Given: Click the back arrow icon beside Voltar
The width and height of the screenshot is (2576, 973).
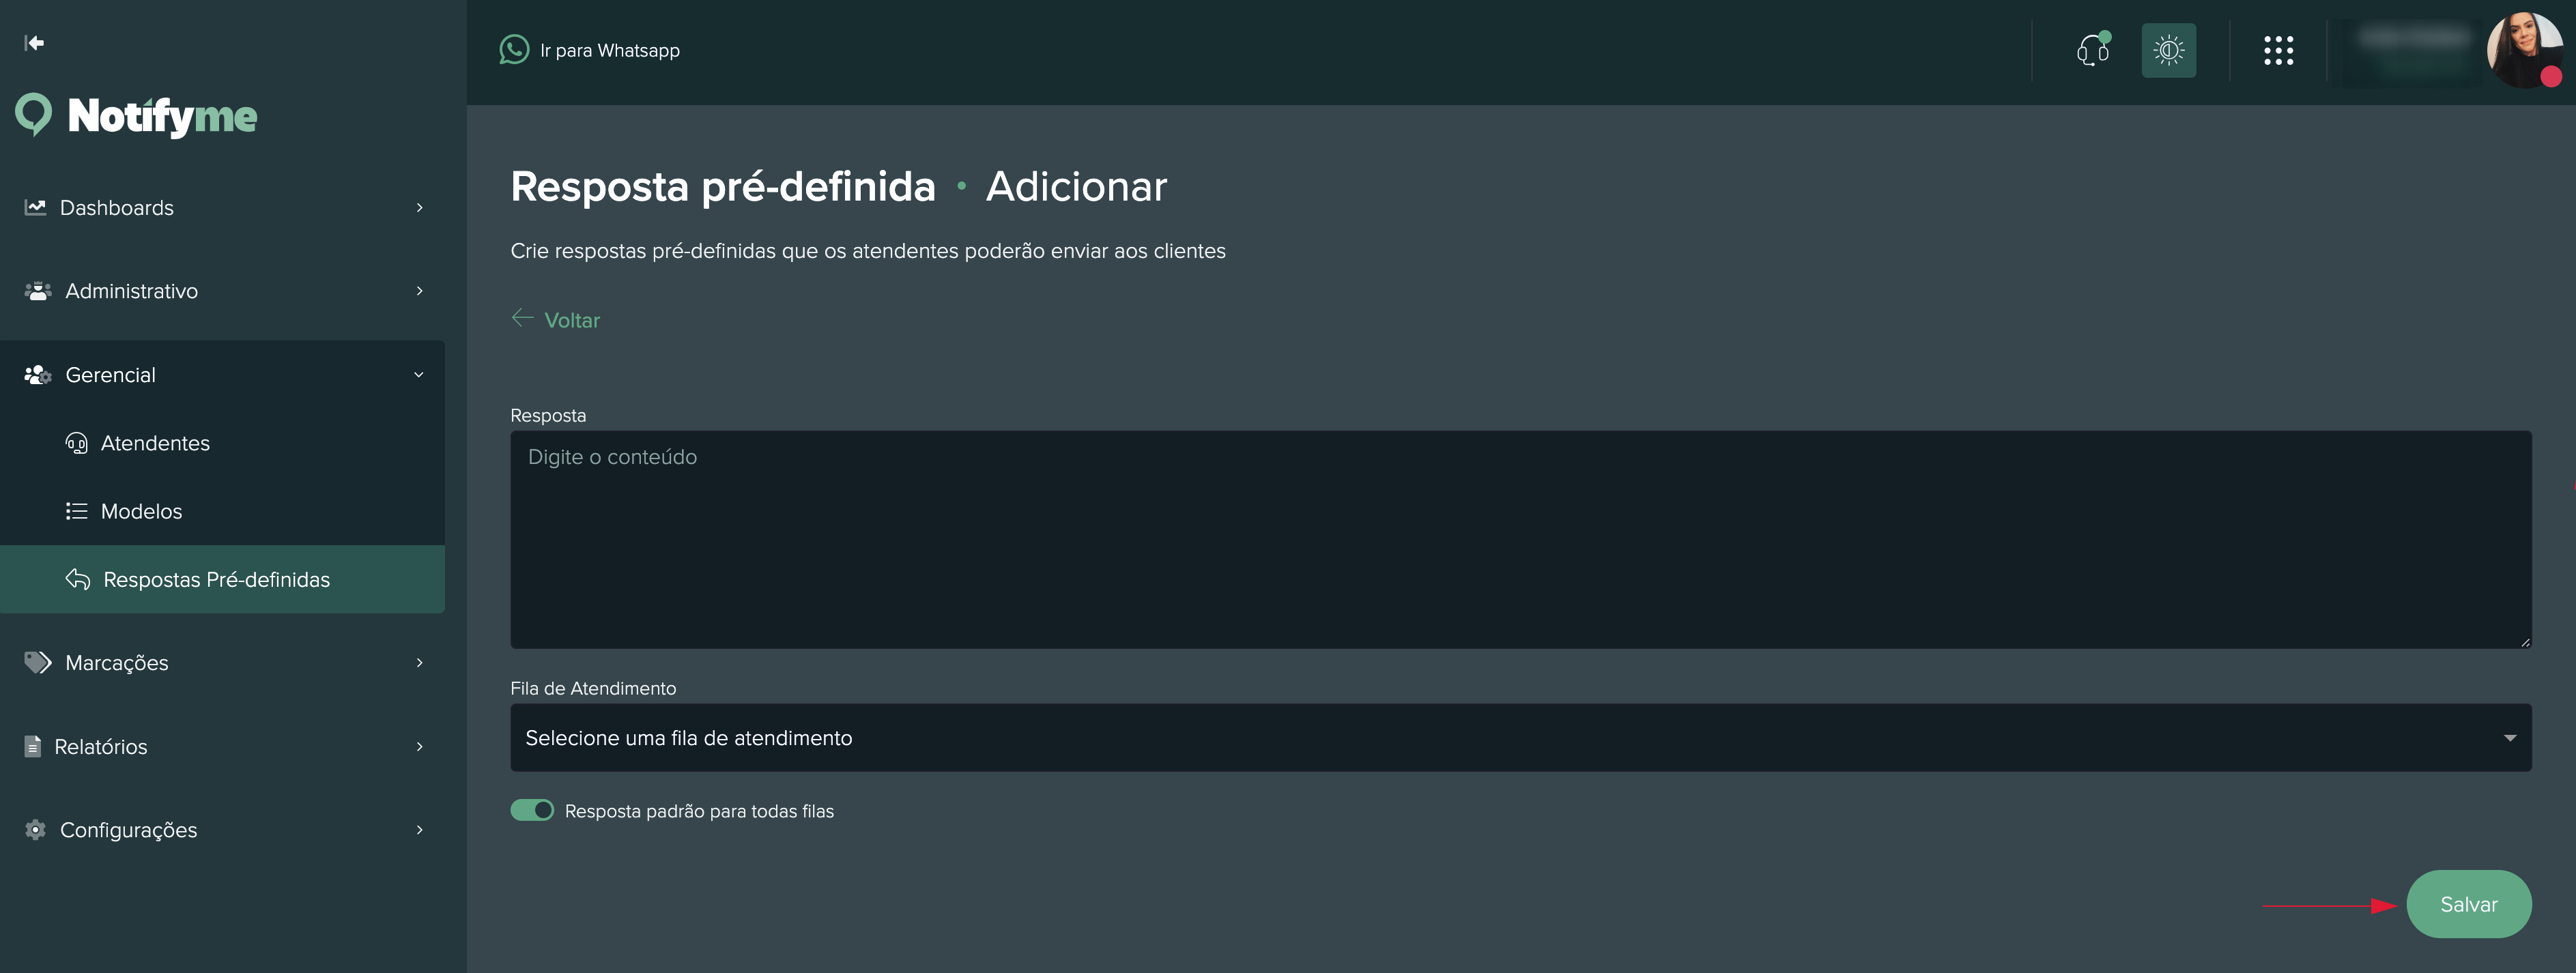Looking at the screenshot, I should [x=522, y=318].
